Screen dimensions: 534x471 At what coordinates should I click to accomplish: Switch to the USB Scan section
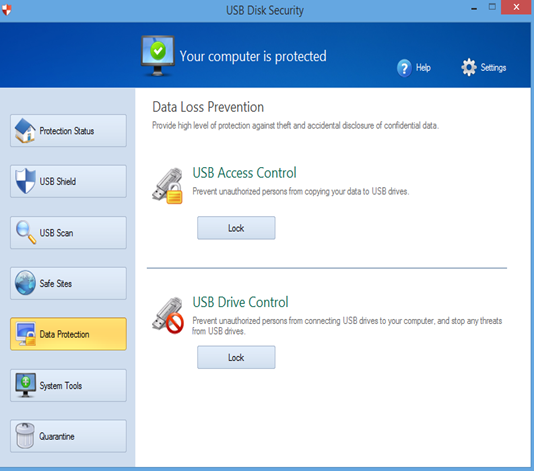click(68, 233)
